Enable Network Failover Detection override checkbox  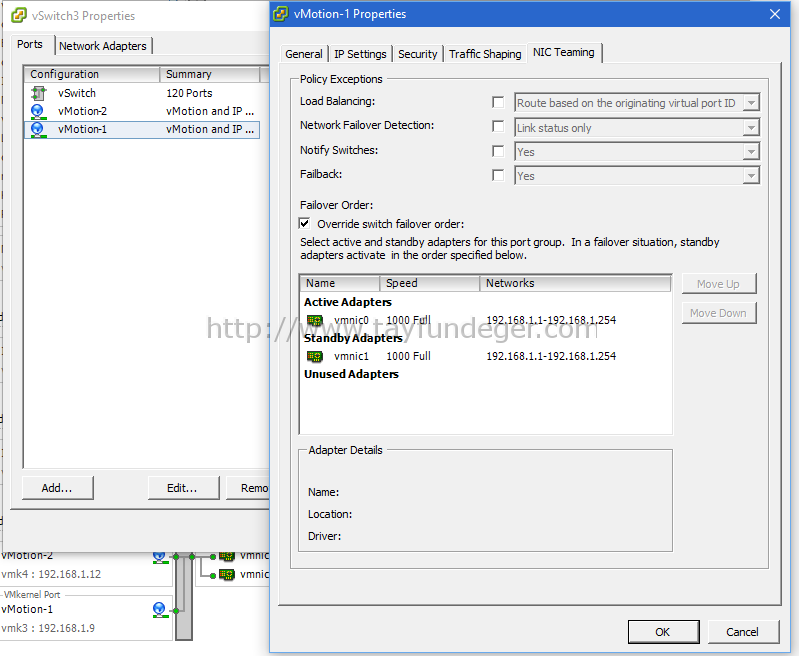[x=498, y=126]
